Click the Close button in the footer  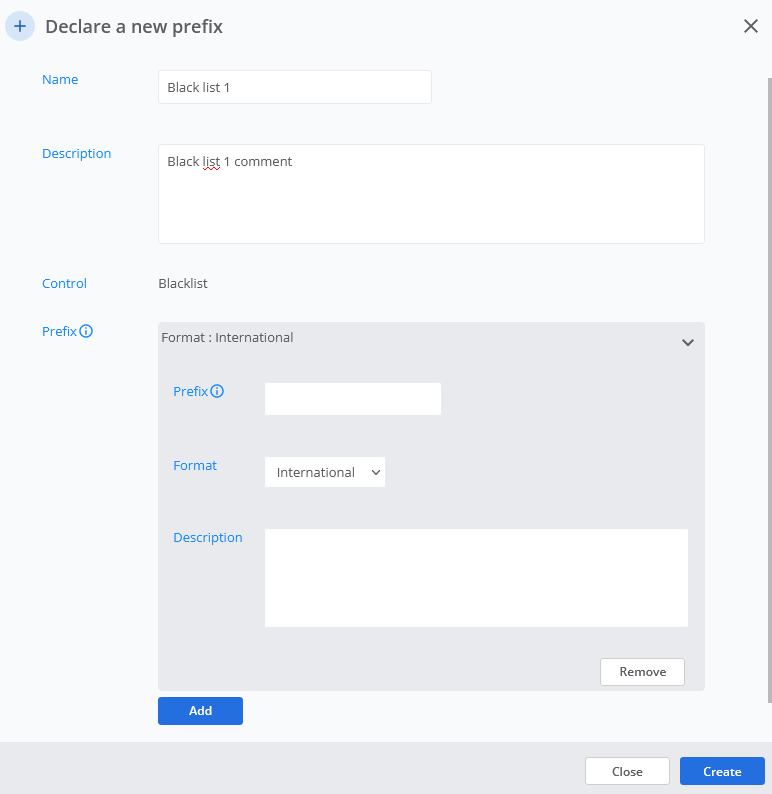pyautogui.click(x=627, y=771)
